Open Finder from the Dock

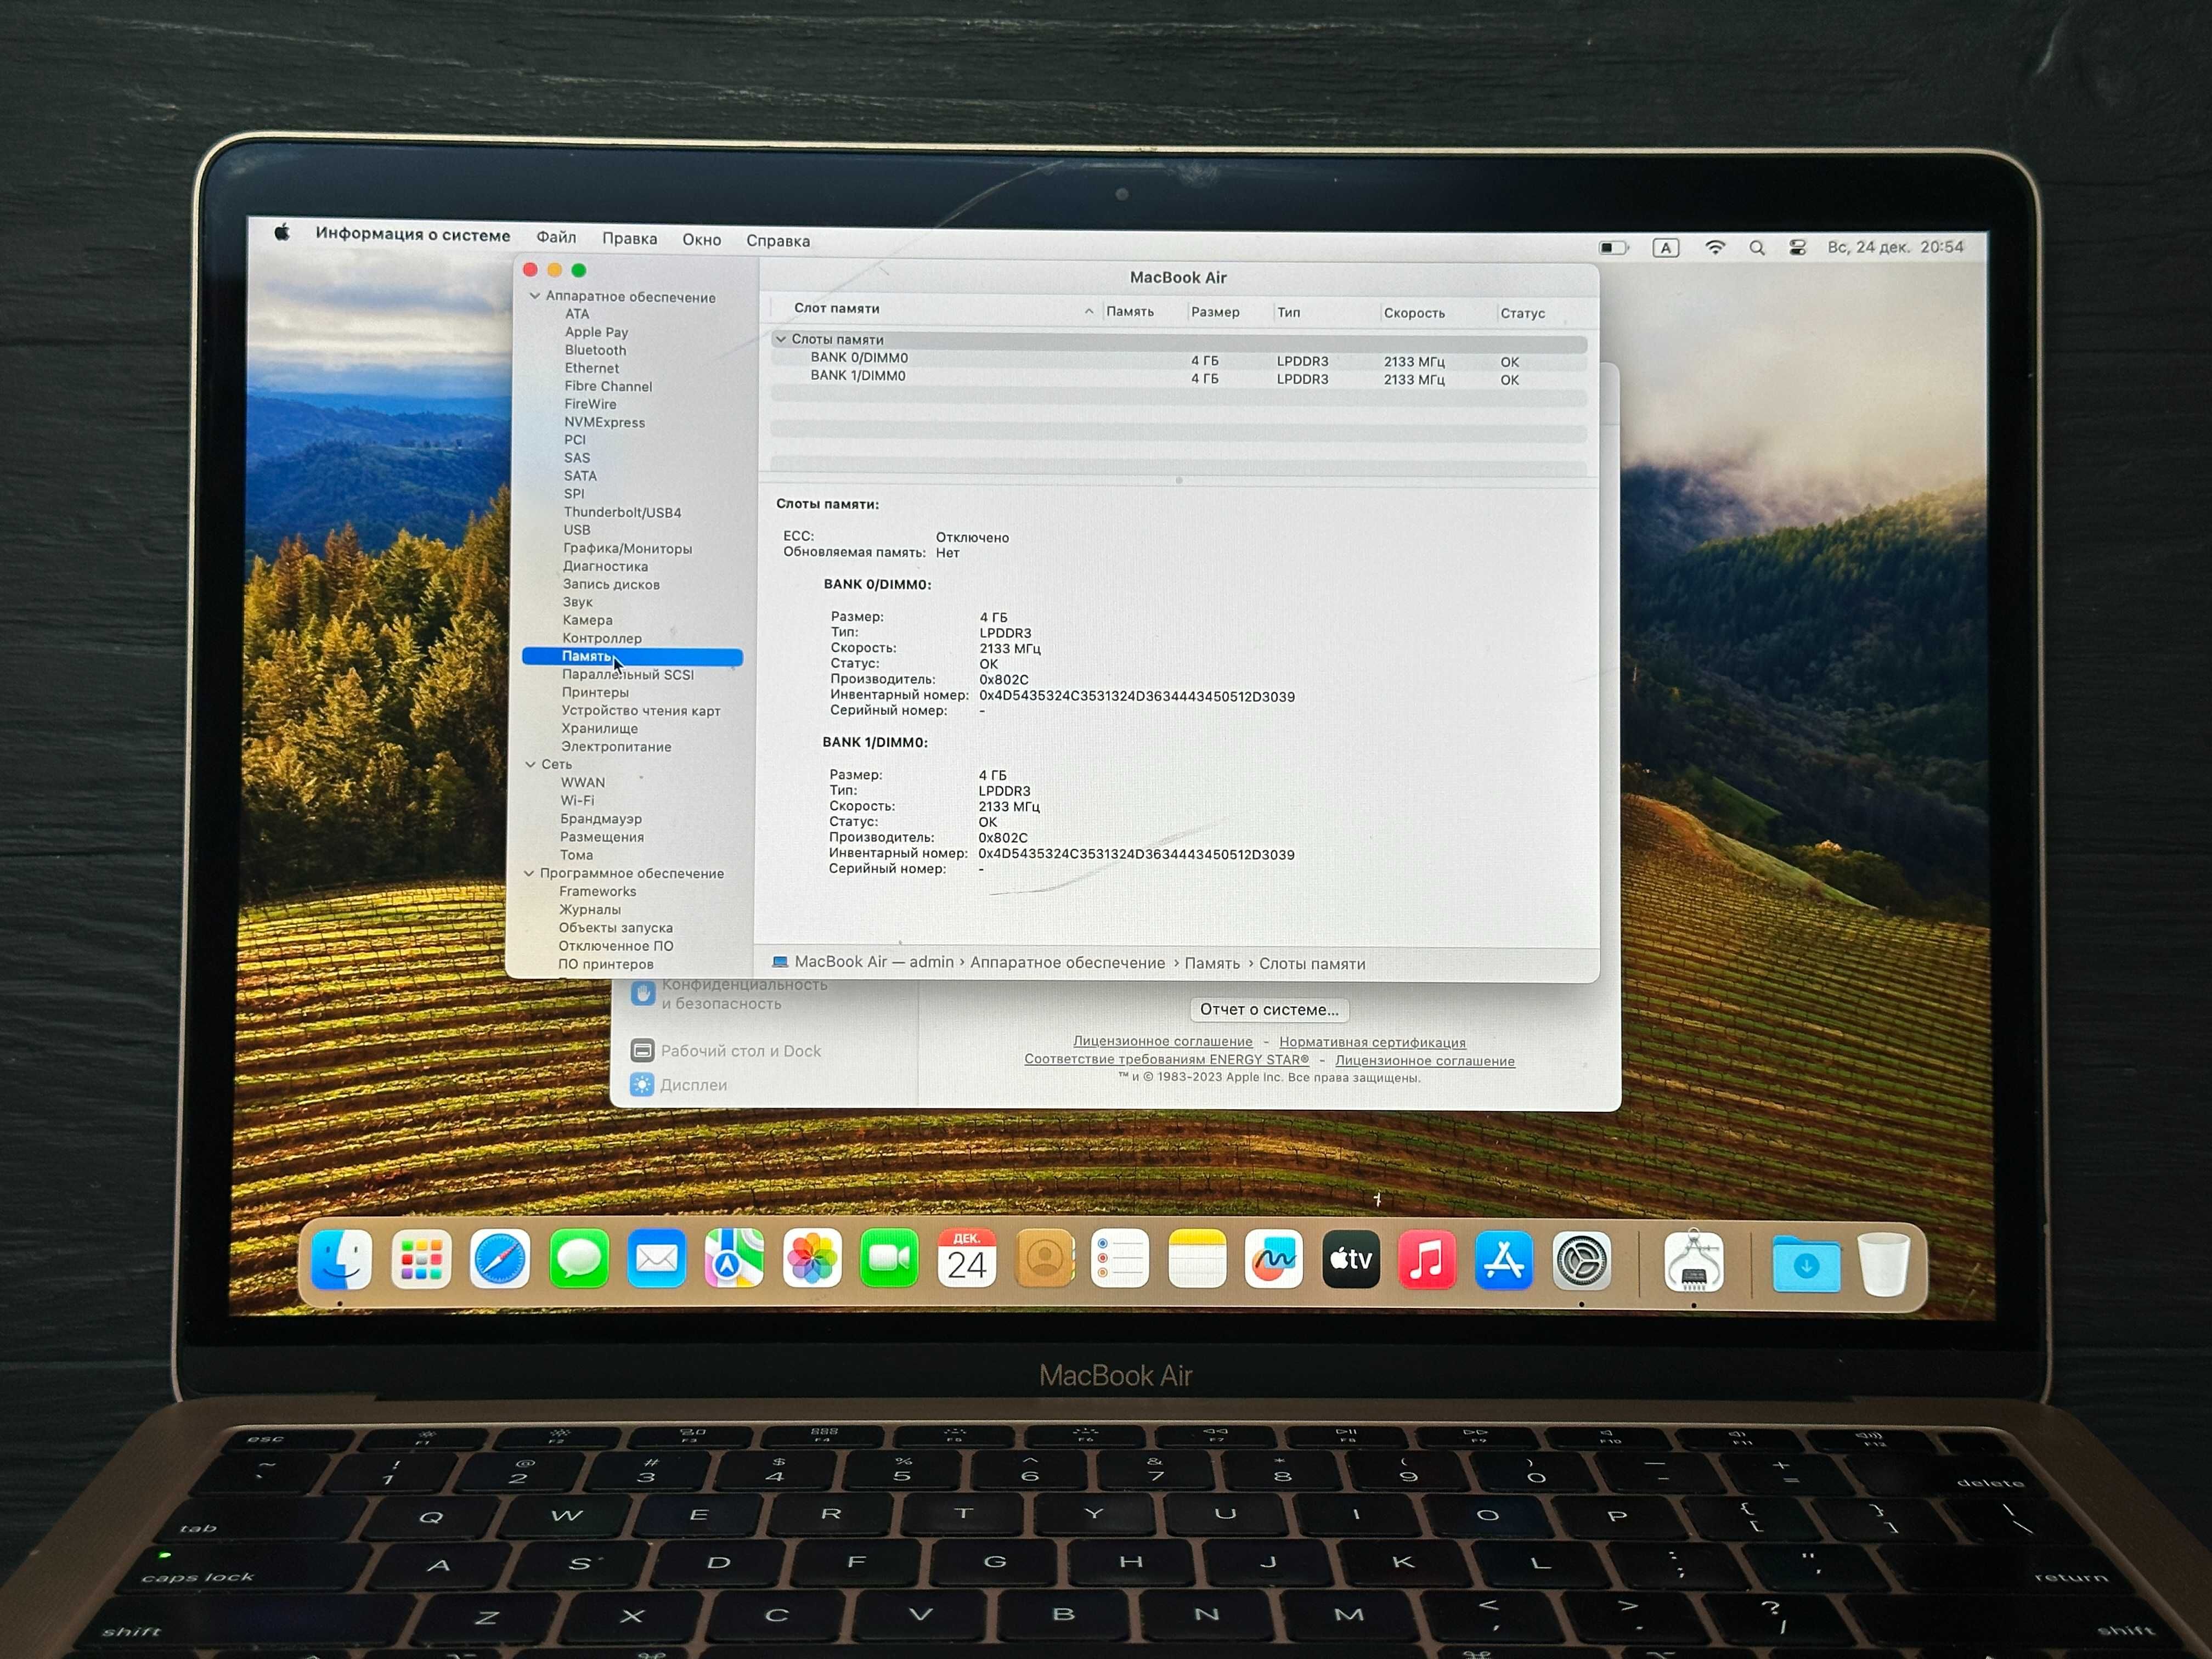click(342, 1259)
